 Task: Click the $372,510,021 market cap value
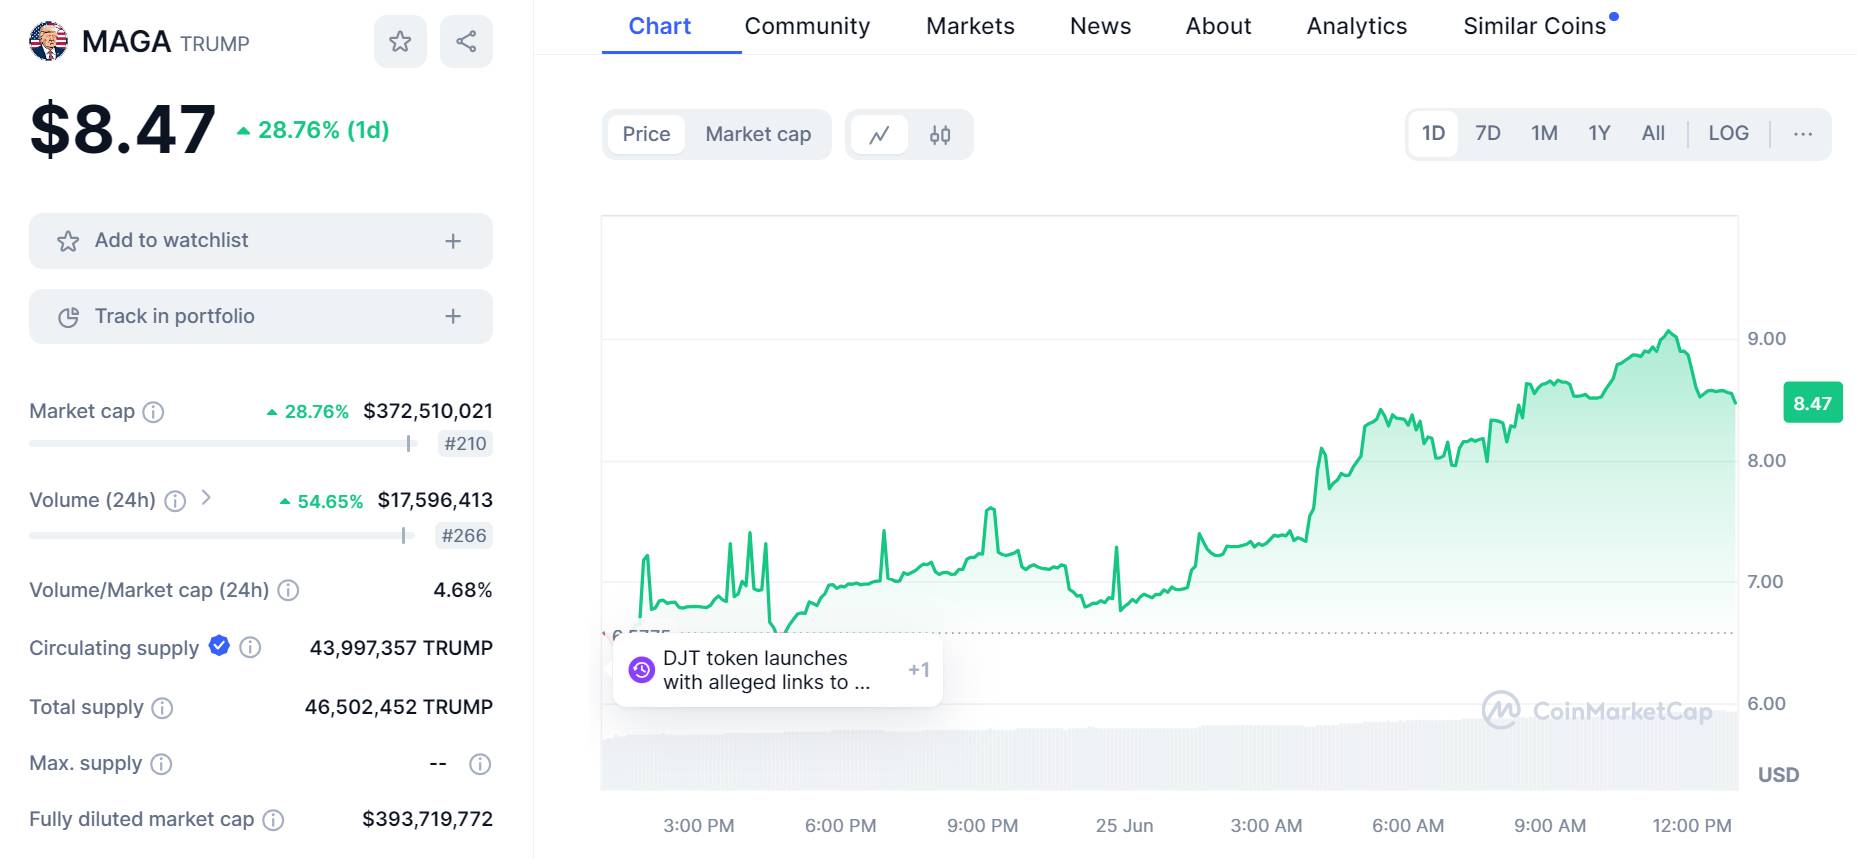pyautogui.click(x=428, y=411)
